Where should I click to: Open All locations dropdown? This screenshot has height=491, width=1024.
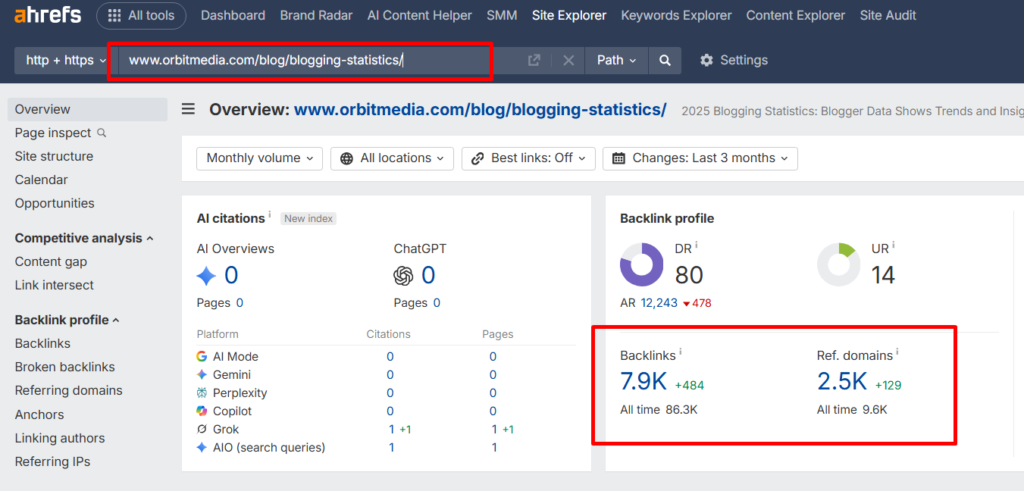click(392, 158)
